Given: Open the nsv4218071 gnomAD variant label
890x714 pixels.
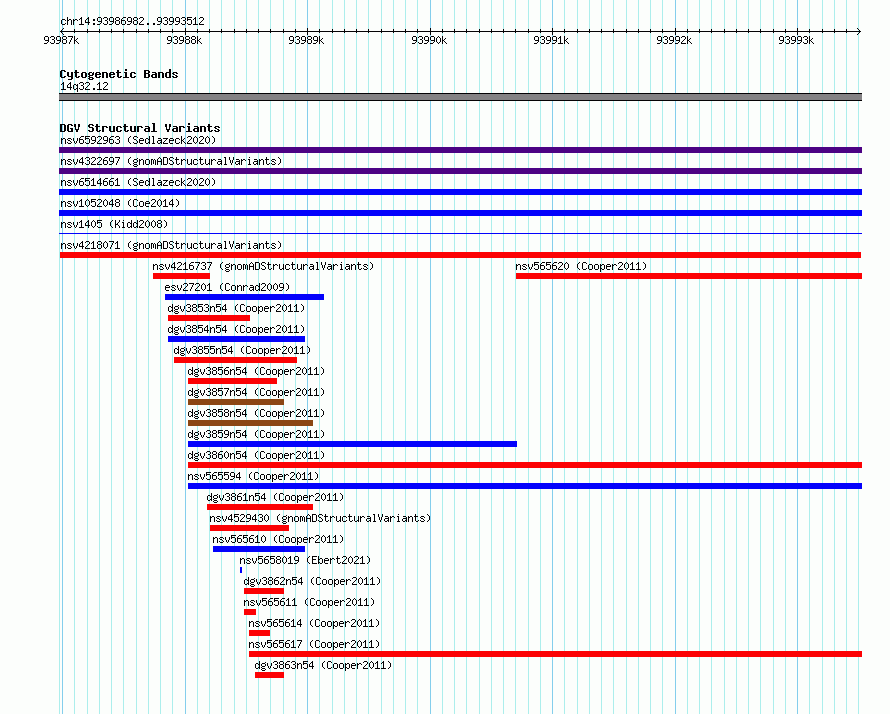Looking at the screenshot, I should point(171,245).
